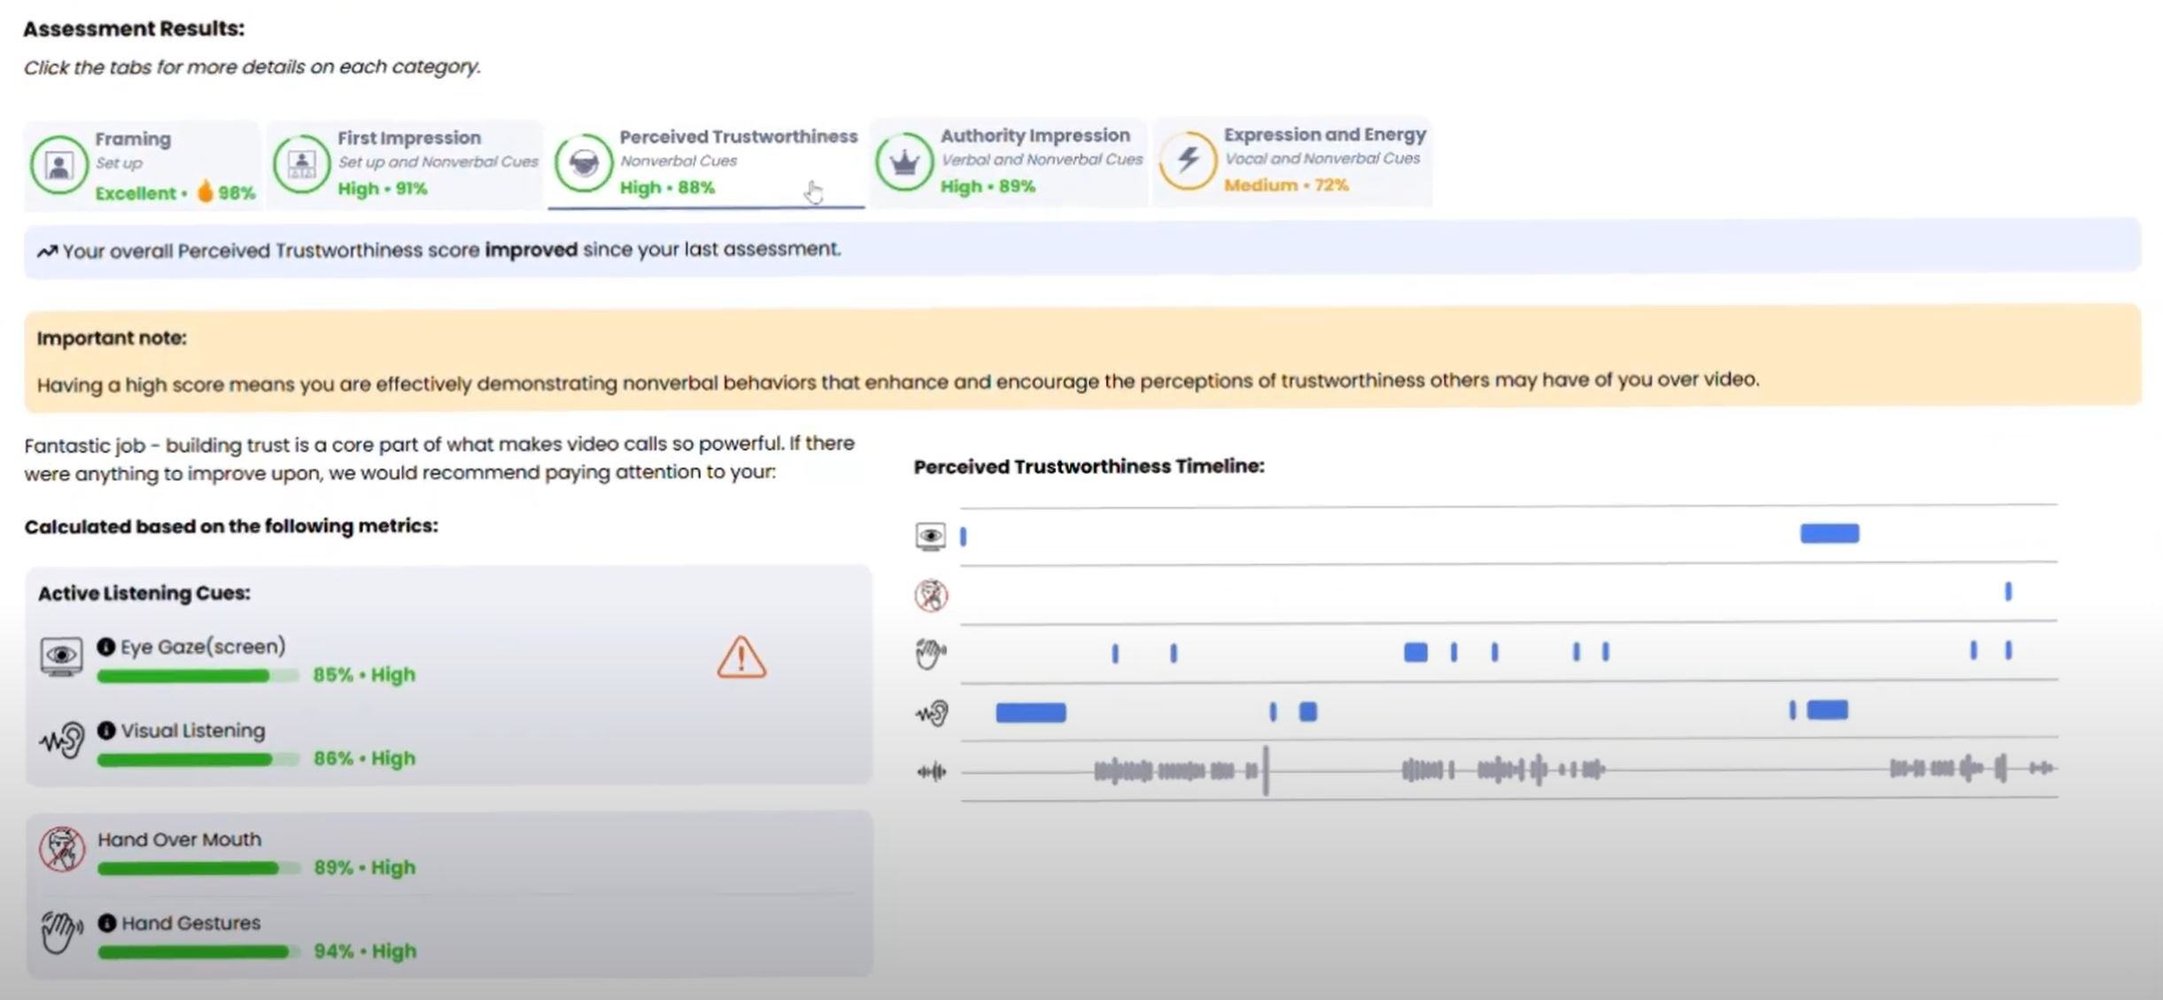Image resolution: width=2163 pixels, height=1000 pixels.
Task: Open the Authority Impression tab
Action: click(x=1008, y=161)
